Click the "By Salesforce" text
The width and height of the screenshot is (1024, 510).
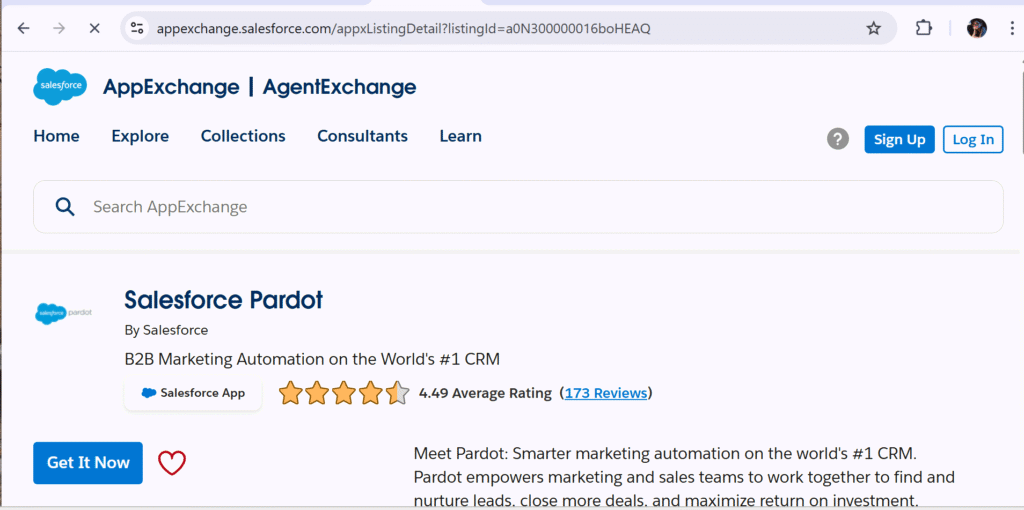(167, 330)
